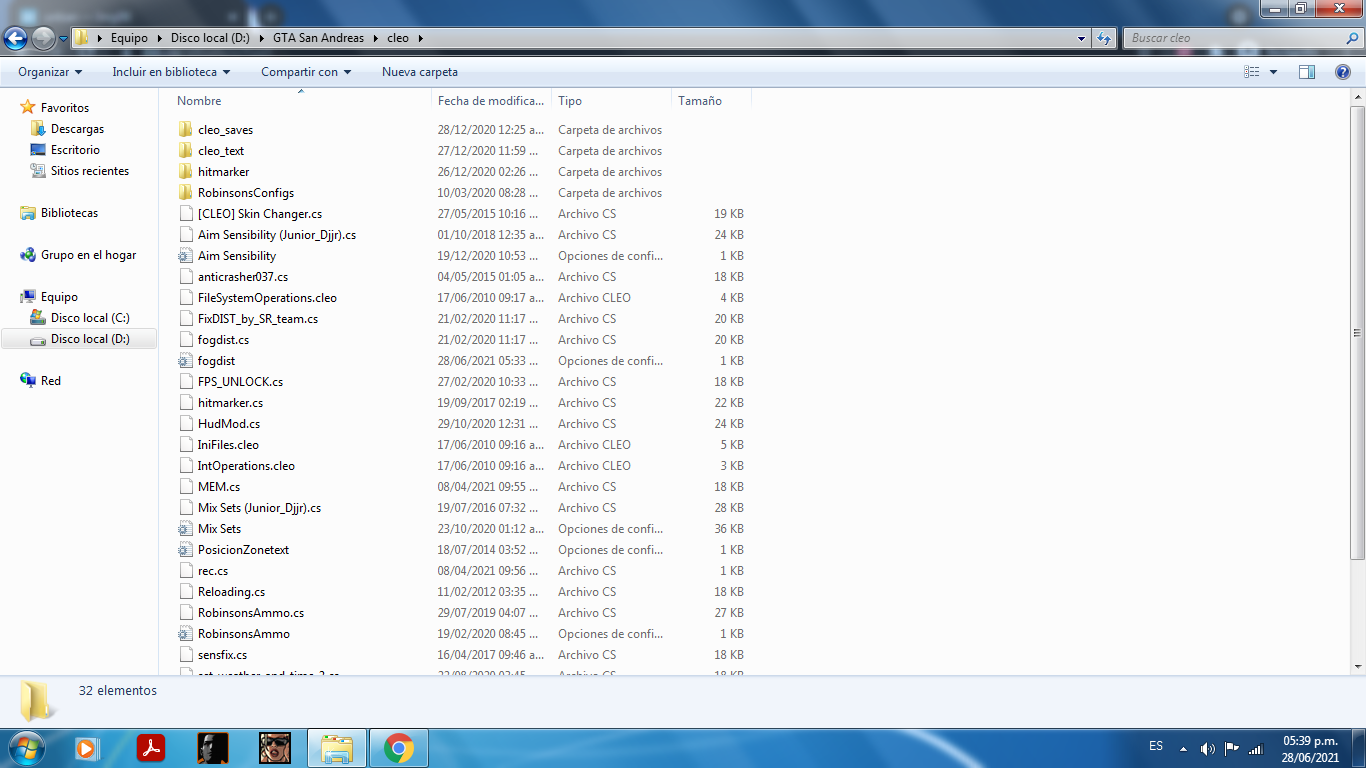Expand the address bar previous locations dropdown
1366x768 pixels.
click(x=1082, y=38)
